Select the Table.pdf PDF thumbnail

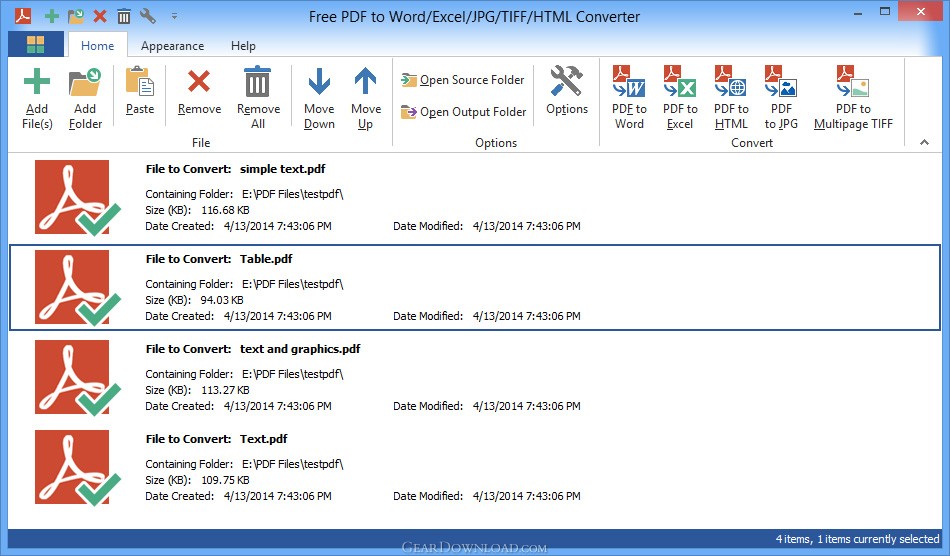point(78,288)
